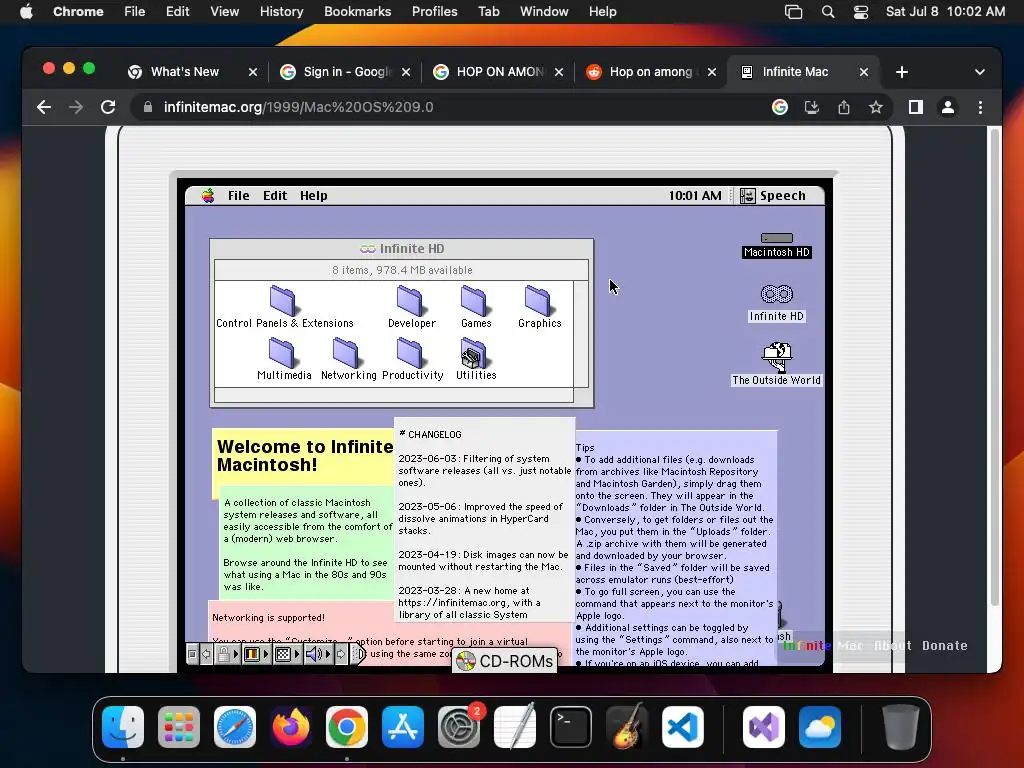Select the Macintosh HD desktop drive
This screenshot has width=1024, height=768.
point(776,246)
